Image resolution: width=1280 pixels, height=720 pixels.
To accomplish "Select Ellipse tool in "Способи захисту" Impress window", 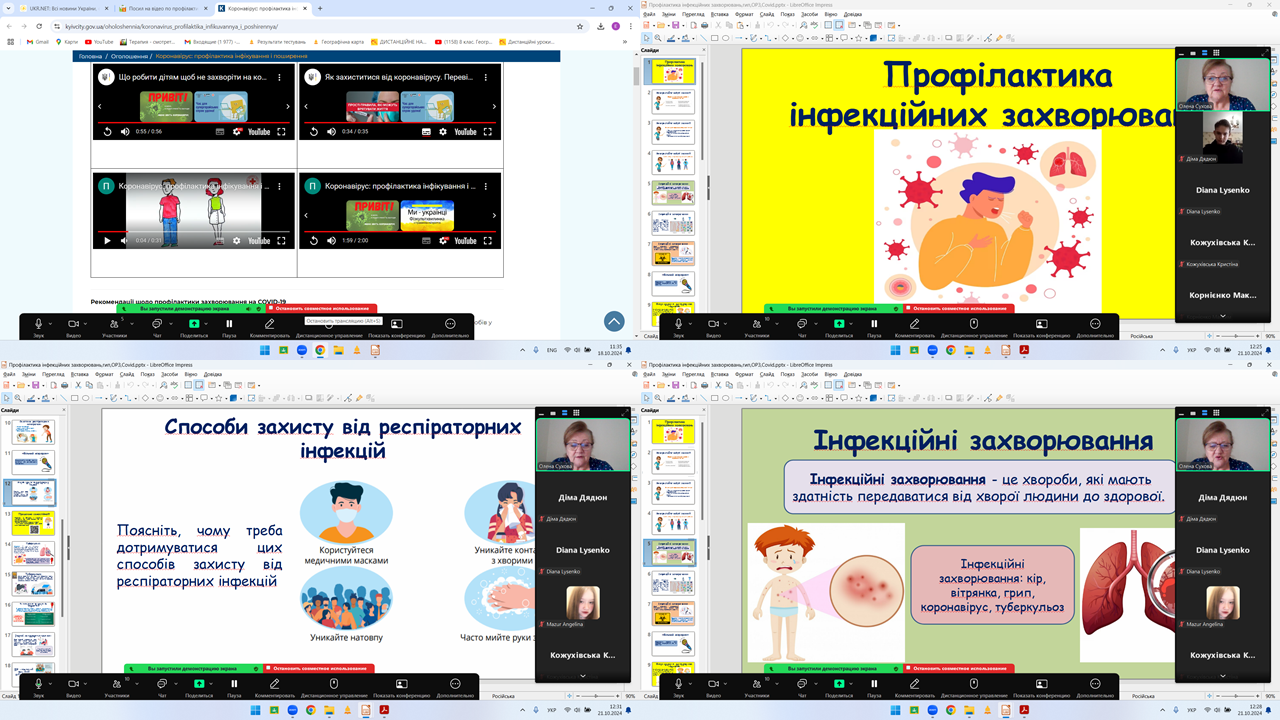I will pos(86,398).
